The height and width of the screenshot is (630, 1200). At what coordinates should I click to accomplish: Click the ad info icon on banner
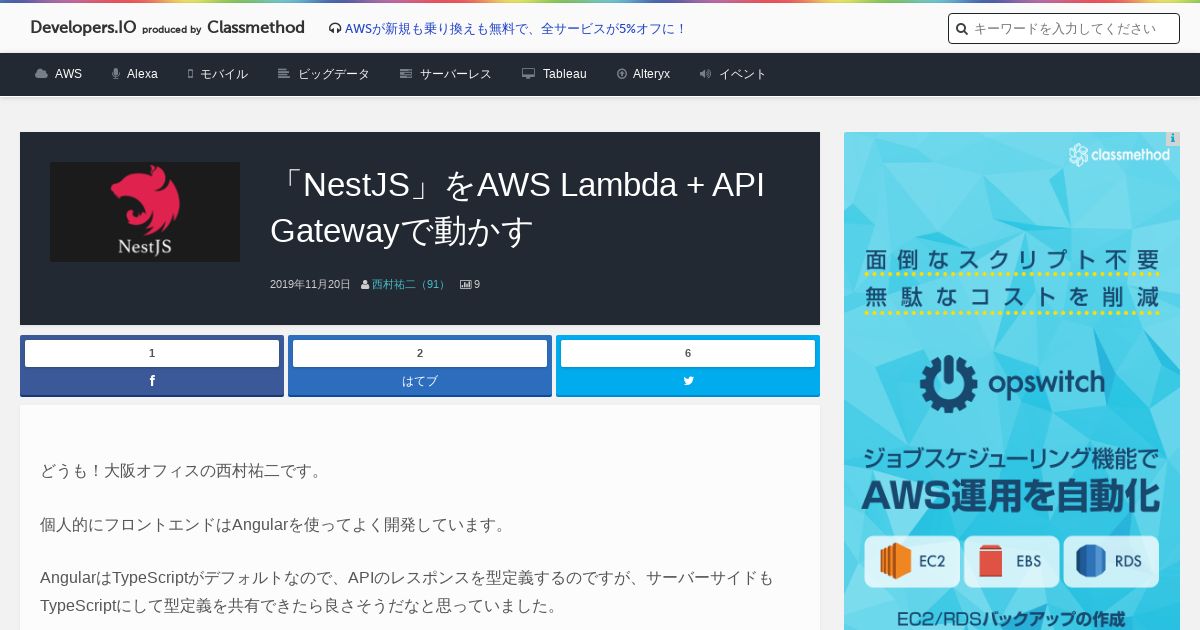tap(1172, 139)
